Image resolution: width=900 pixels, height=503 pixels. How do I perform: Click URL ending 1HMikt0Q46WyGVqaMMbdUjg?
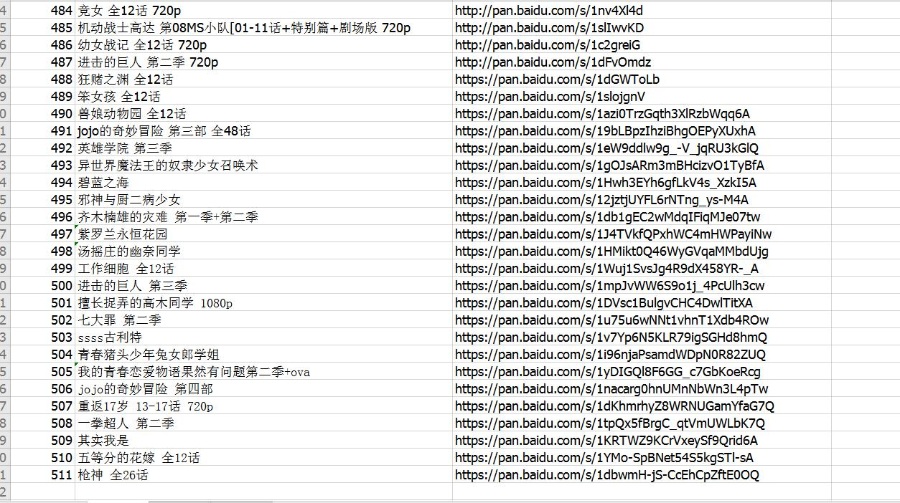(612, 252)
